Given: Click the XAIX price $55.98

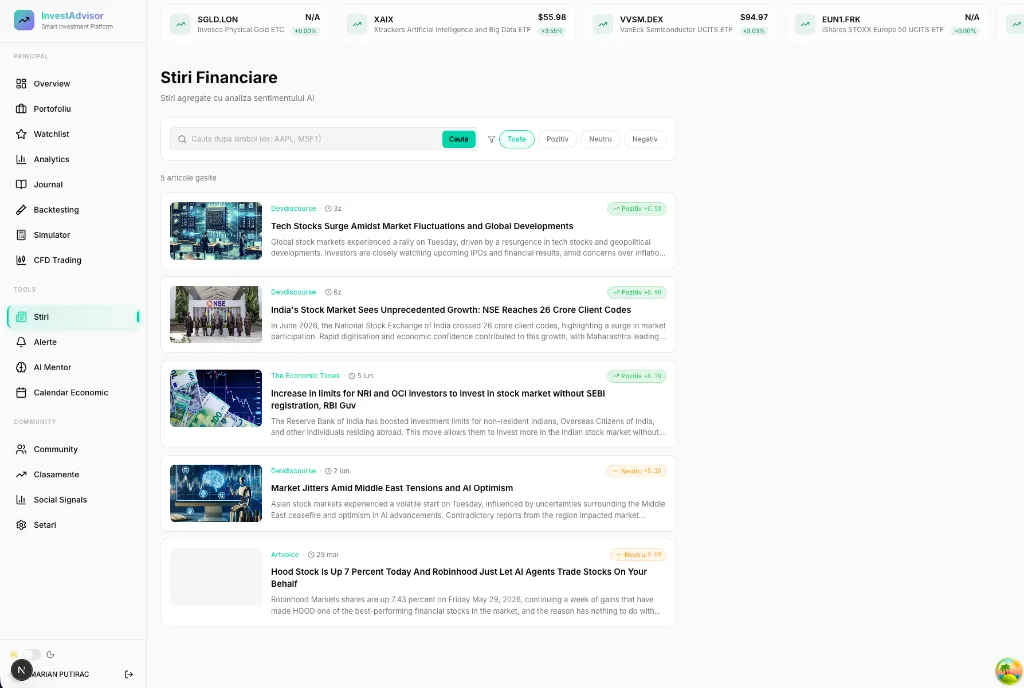Looking at the screenshot, I should [552, 18].
